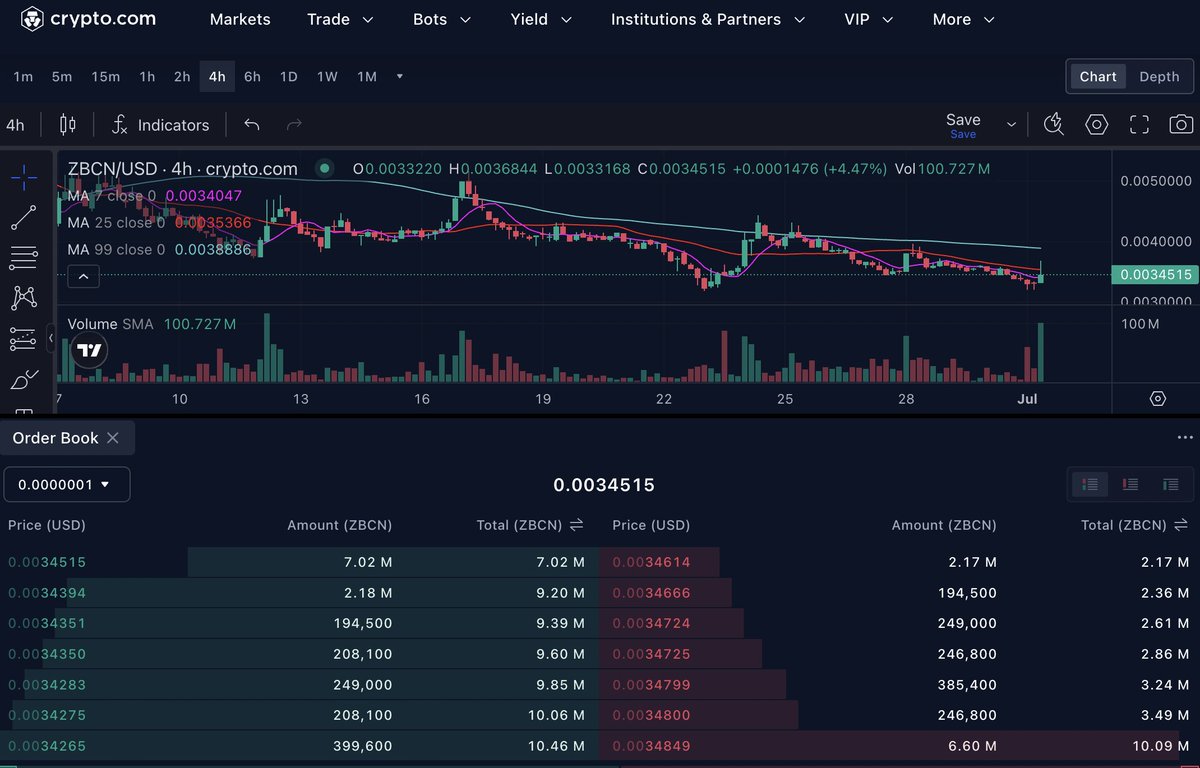Take a chart snapshot with camera icon

1181,124
